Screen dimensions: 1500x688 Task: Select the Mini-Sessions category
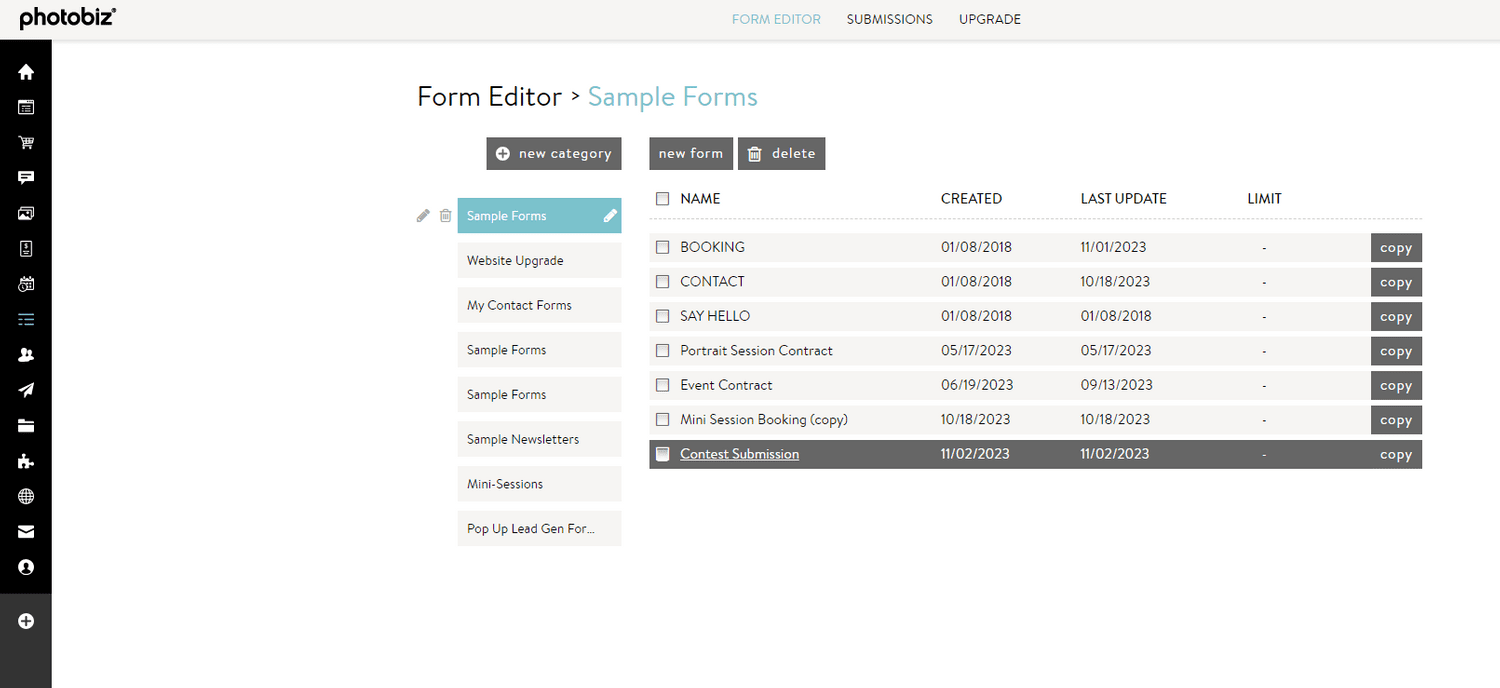[539, 483]
